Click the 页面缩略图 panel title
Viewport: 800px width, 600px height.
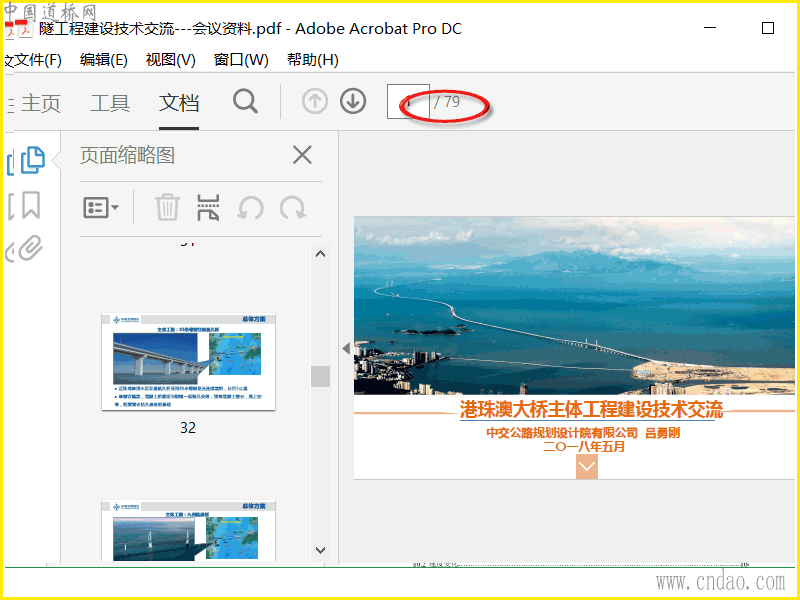[x=128, y=155]
